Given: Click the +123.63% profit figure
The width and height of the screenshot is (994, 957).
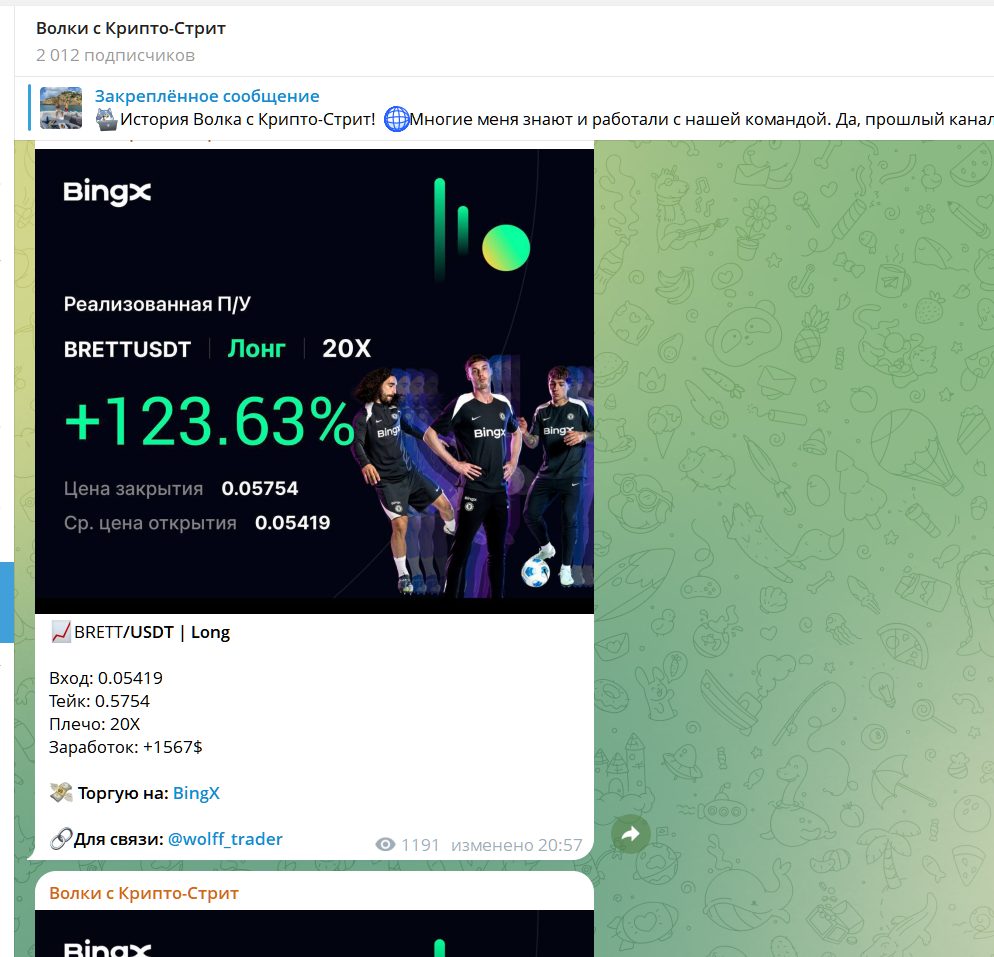Looking at the screenshot, I should [x=209, y=421].
